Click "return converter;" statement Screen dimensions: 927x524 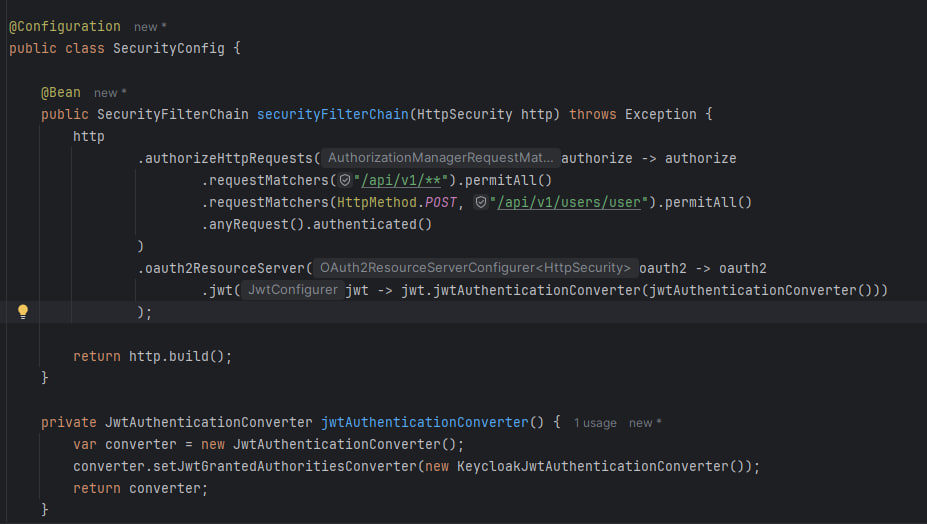tap(141, 489)
